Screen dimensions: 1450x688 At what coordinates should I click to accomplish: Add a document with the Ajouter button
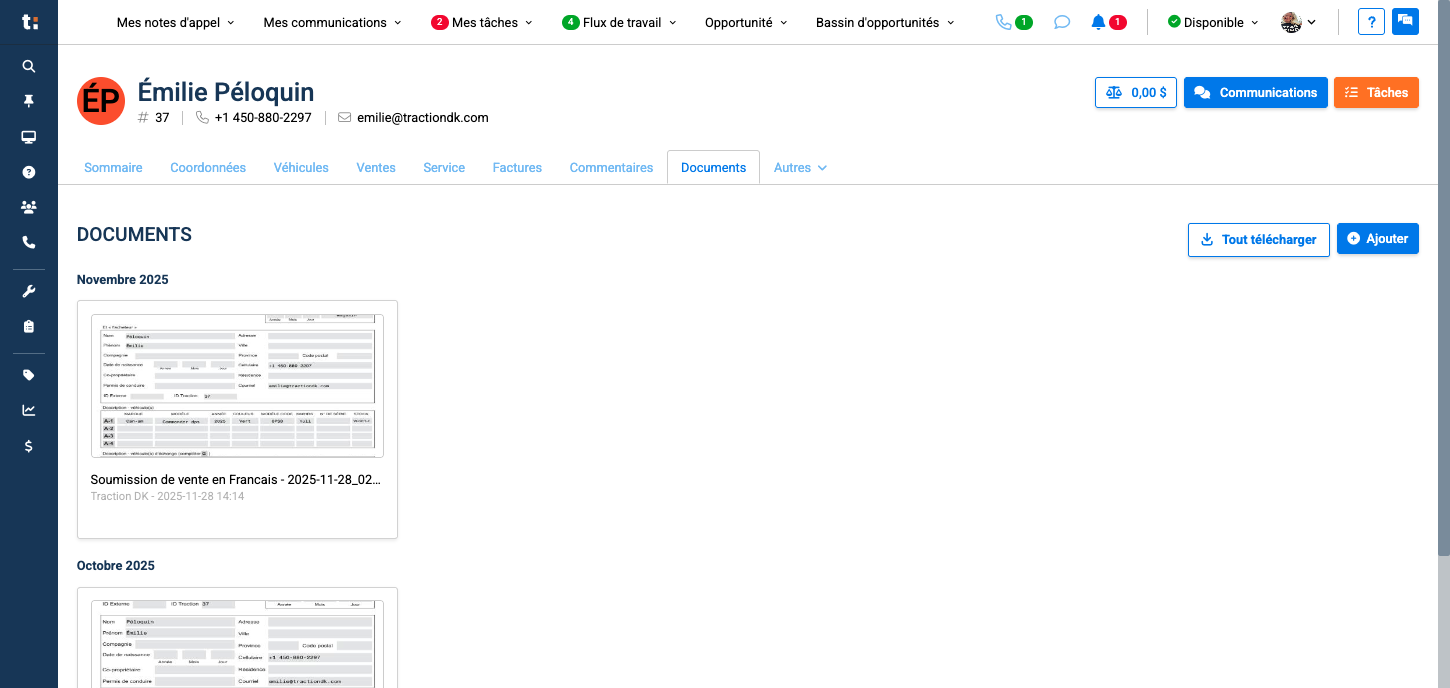[1377, 238]
